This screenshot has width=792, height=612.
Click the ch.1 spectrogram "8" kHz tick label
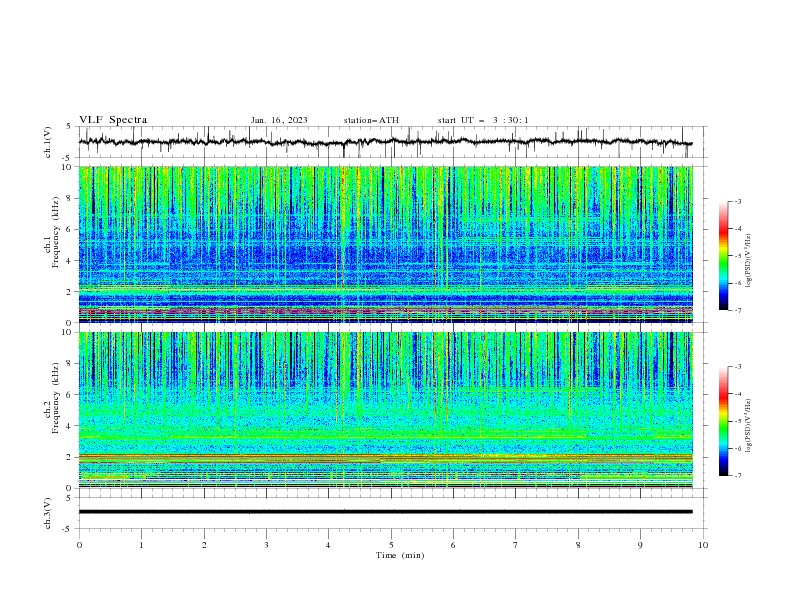(x=70, y=198)
